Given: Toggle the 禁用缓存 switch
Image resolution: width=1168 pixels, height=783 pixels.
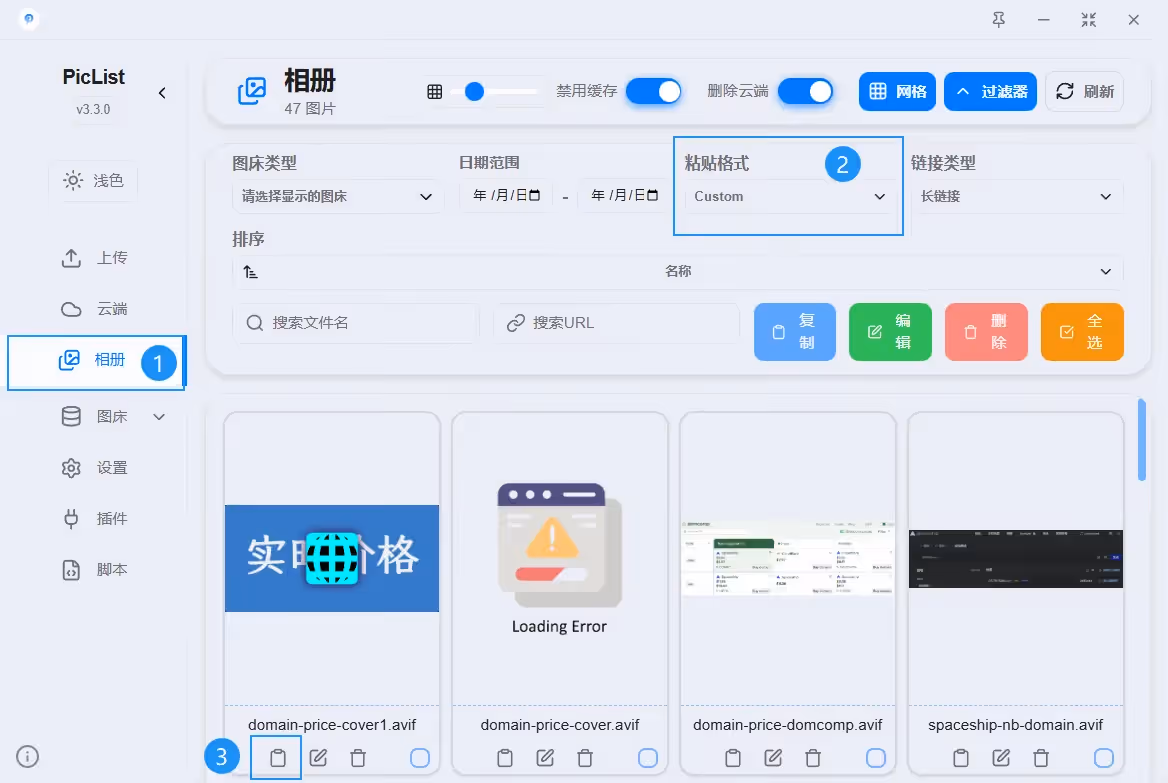Looking at the screenshot, I should point(653,92).
